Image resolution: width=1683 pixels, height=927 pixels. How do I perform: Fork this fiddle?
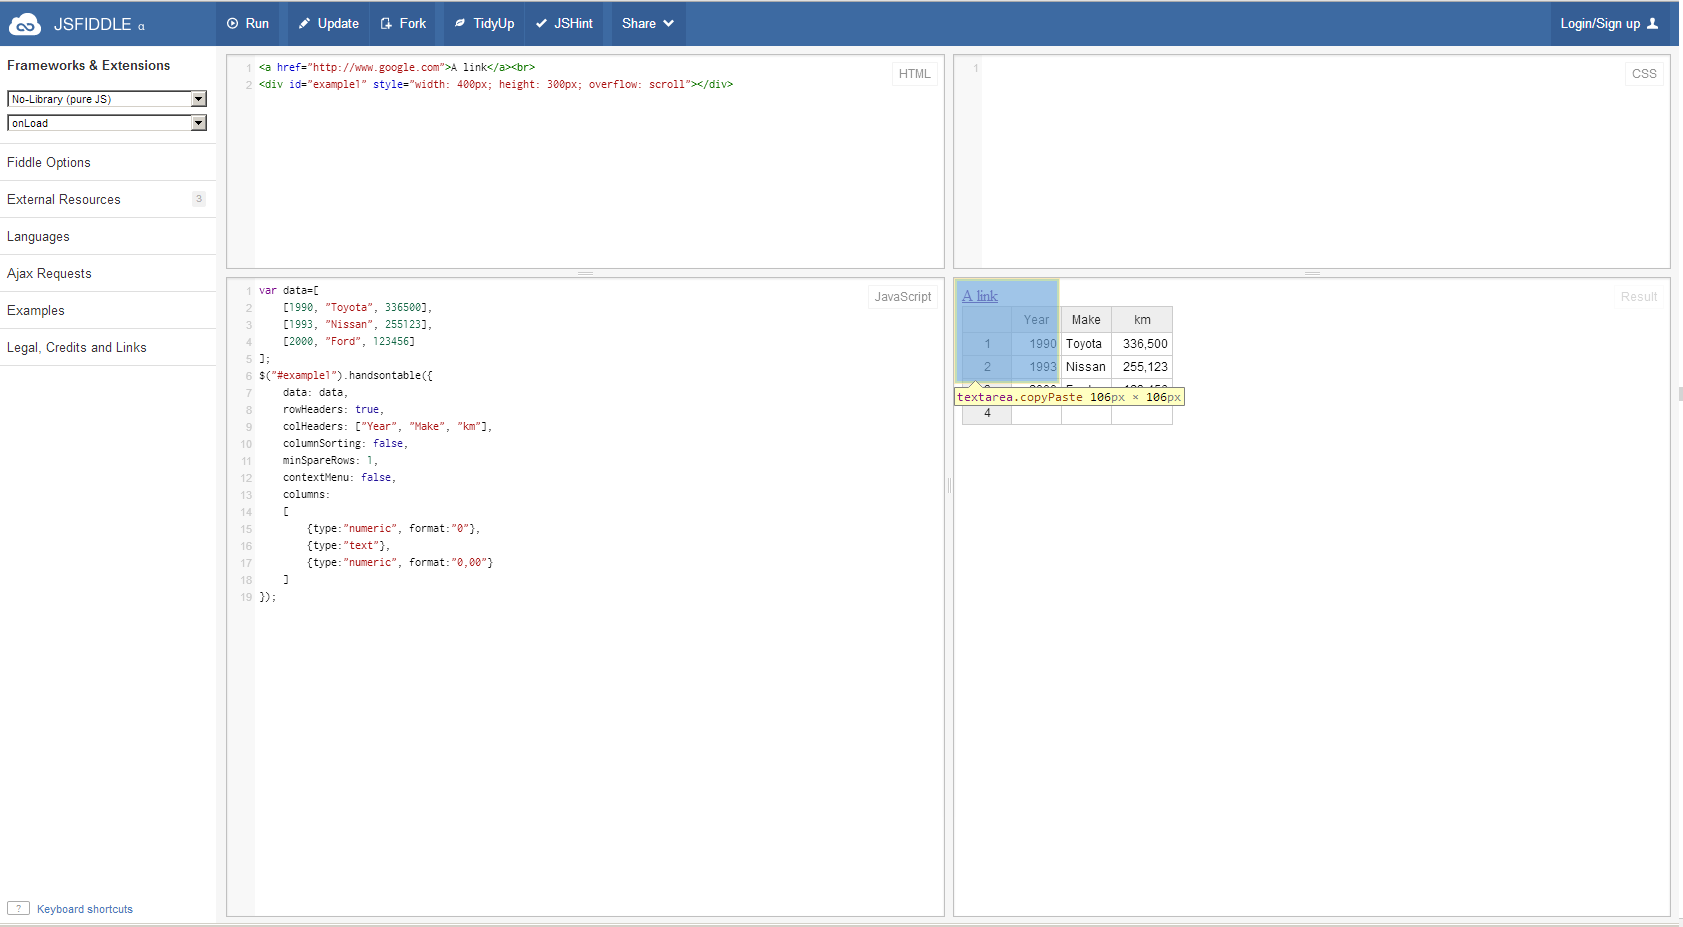coord(404,23)
